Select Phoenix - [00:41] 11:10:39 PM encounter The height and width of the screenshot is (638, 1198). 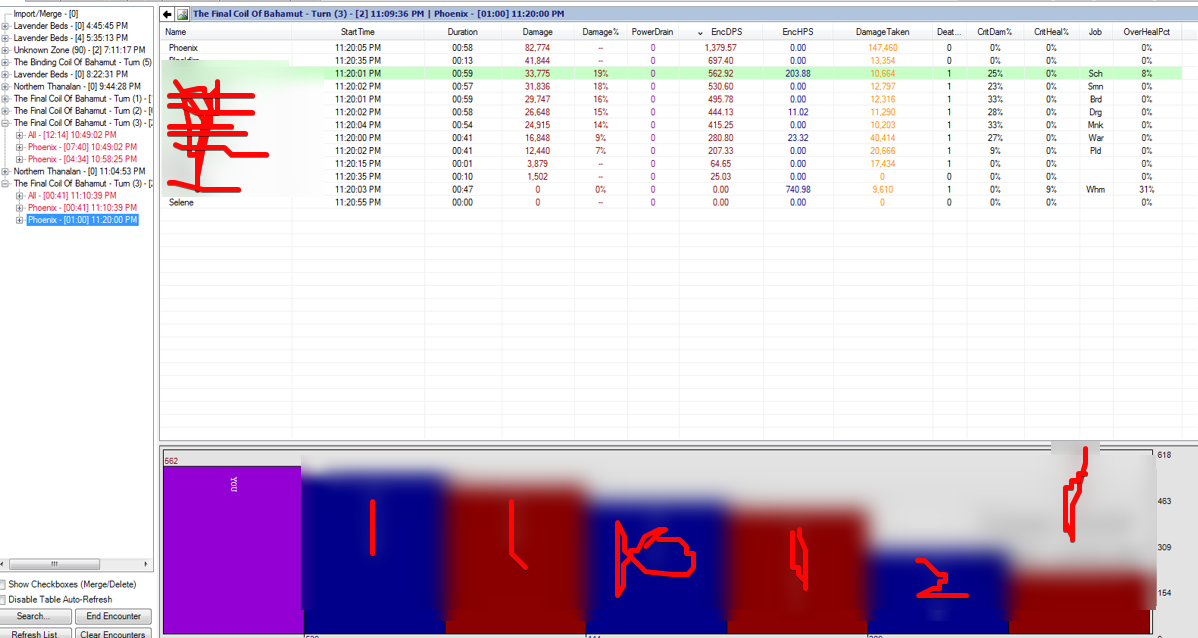83,208
